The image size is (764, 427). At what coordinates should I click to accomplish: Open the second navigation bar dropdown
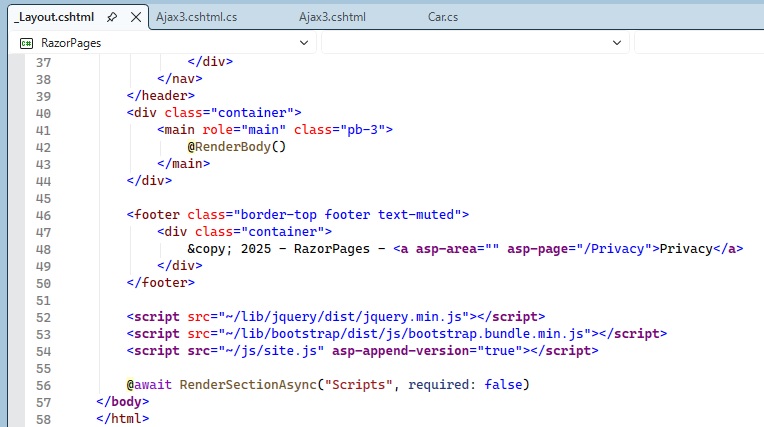(x=616, y=43)
